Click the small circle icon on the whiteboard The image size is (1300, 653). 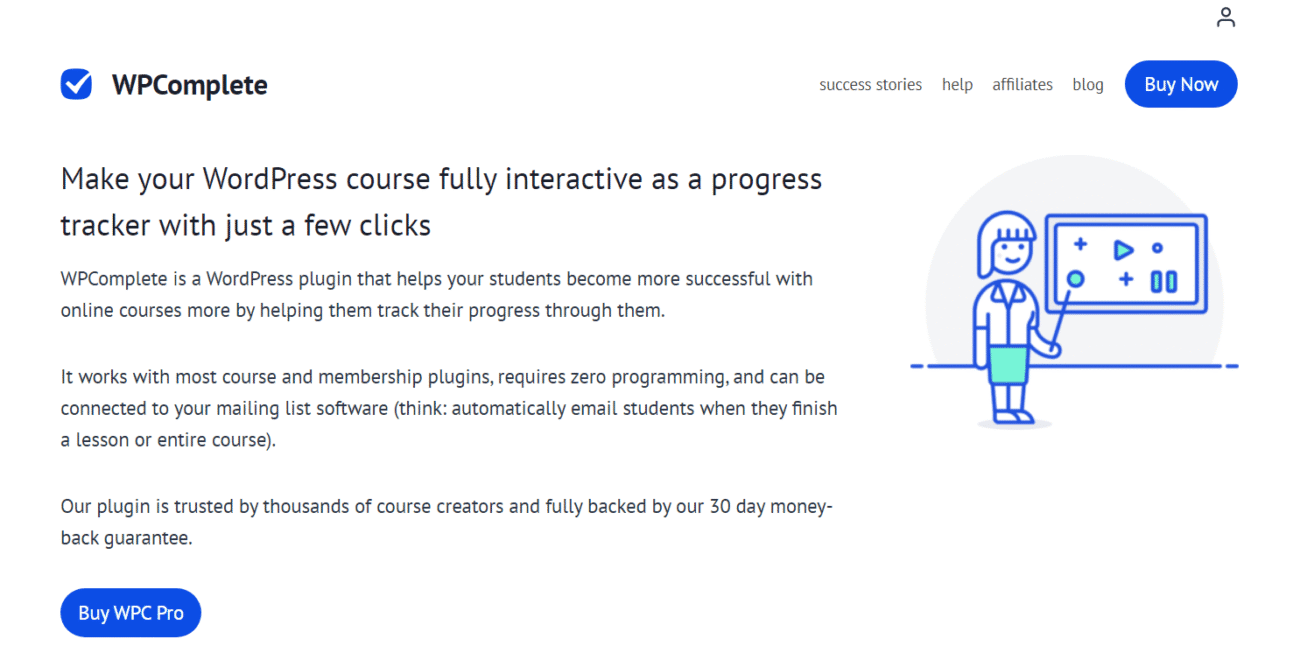(1157, 248)
